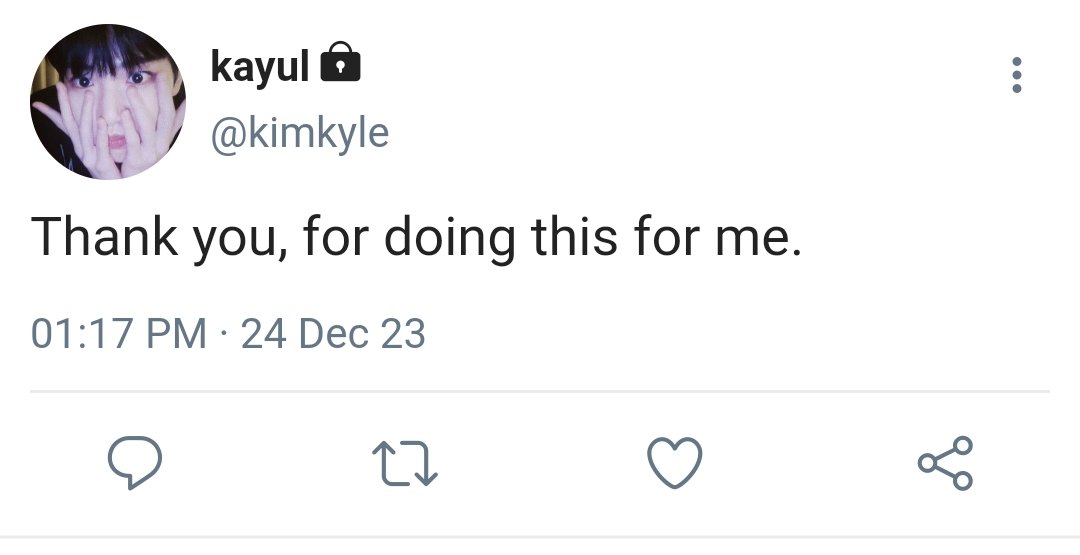
Task: Open kayul's profile picture
Action: point(105,102)
